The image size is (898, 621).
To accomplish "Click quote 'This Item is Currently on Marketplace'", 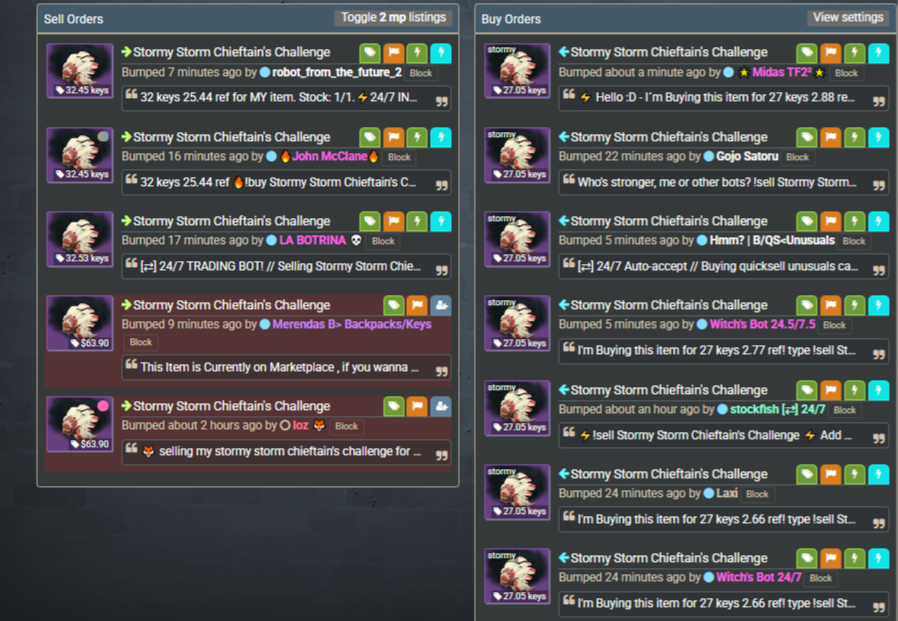I will tap(286, 368).
